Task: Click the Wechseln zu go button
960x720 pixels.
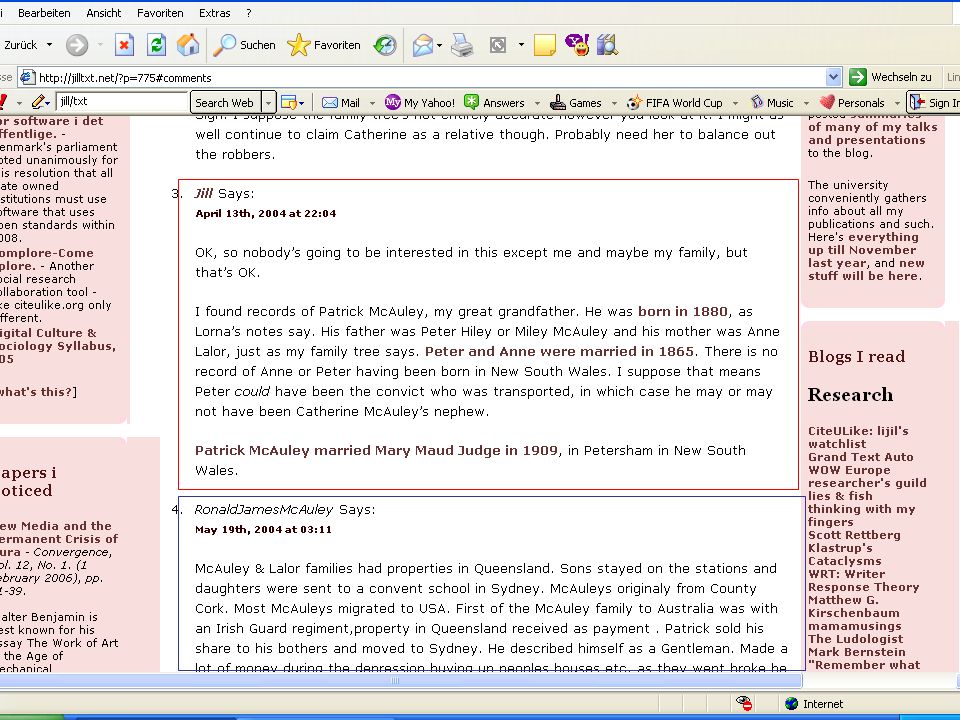Action: click(891, 77)
